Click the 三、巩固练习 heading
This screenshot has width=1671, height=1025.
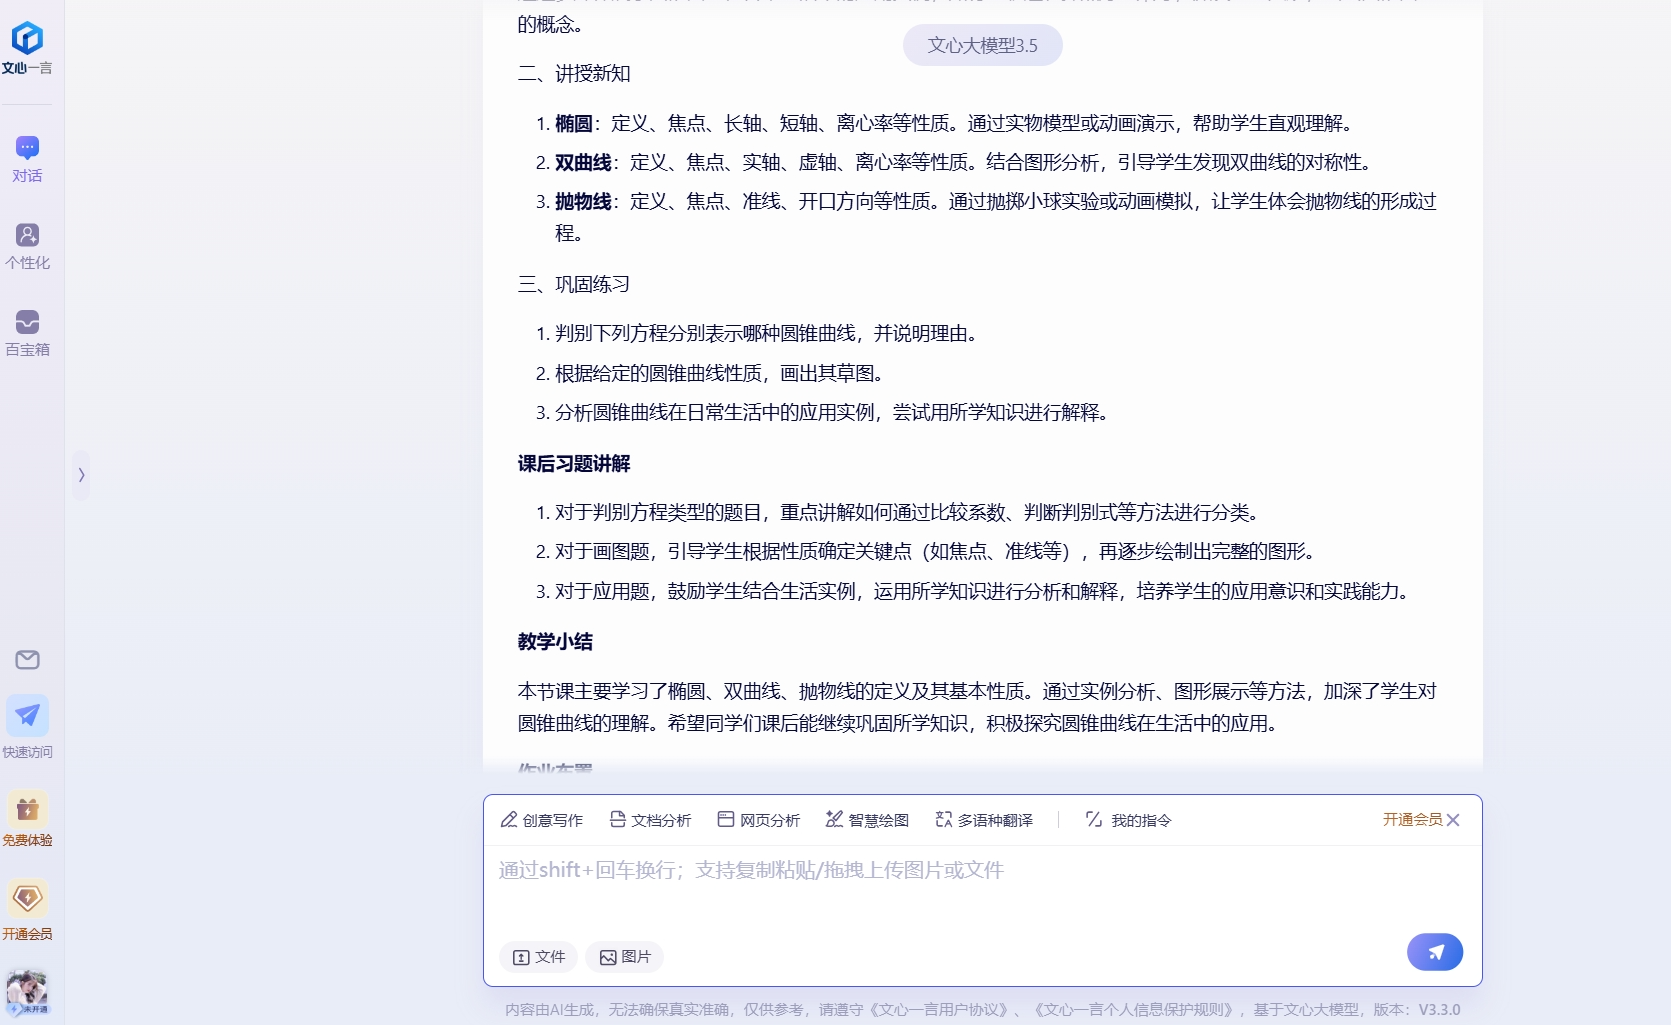pyautogui.click(x=574, y=285)
